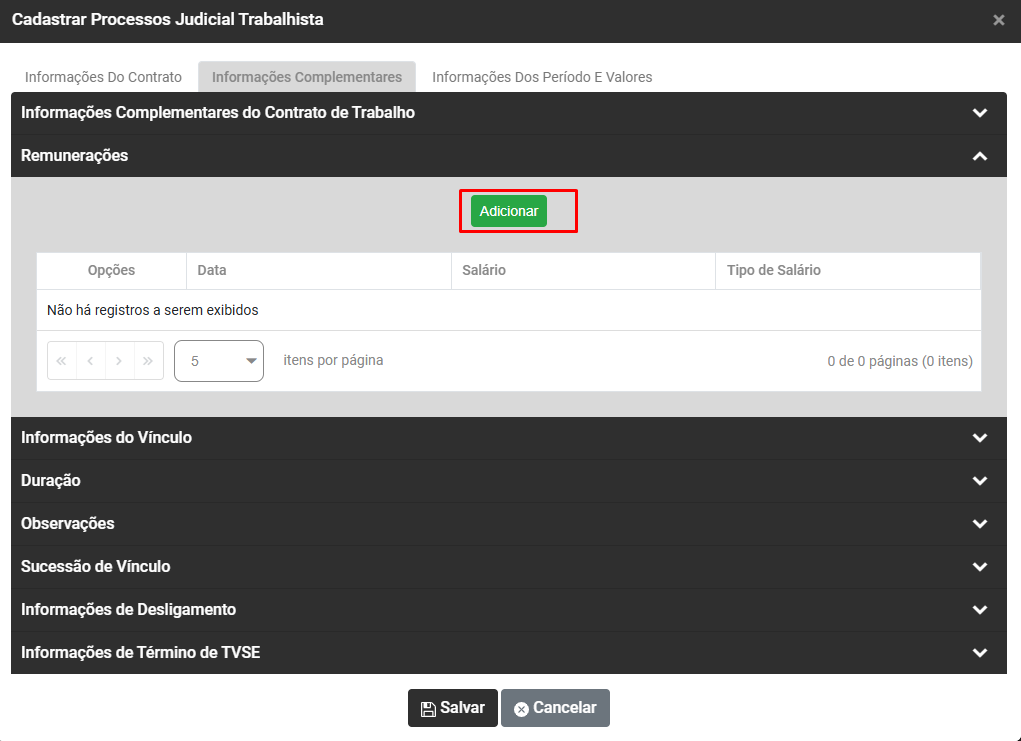Open the items per page dropdown
Viewport: 1021px width, 741px height.
click(x=219, y=361)
